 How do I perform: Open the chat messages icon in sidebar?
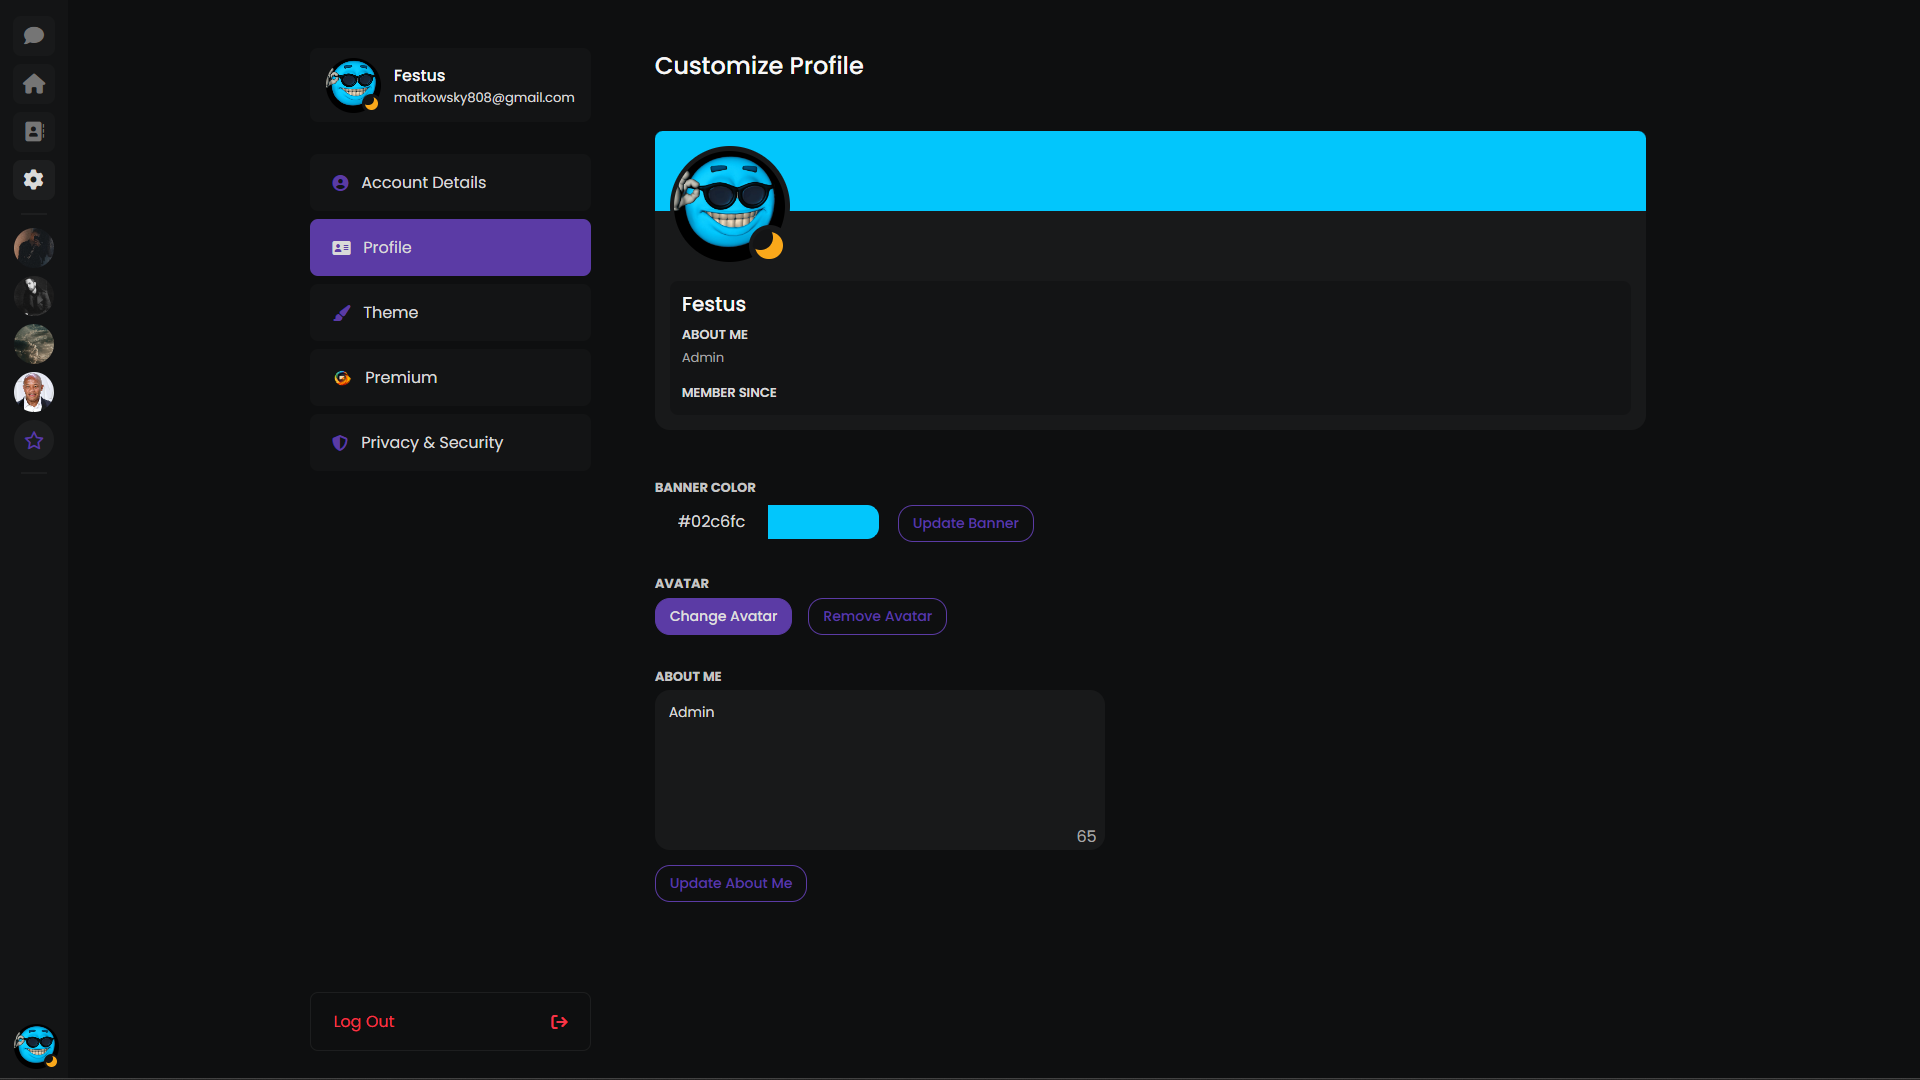tap(34, 36)
